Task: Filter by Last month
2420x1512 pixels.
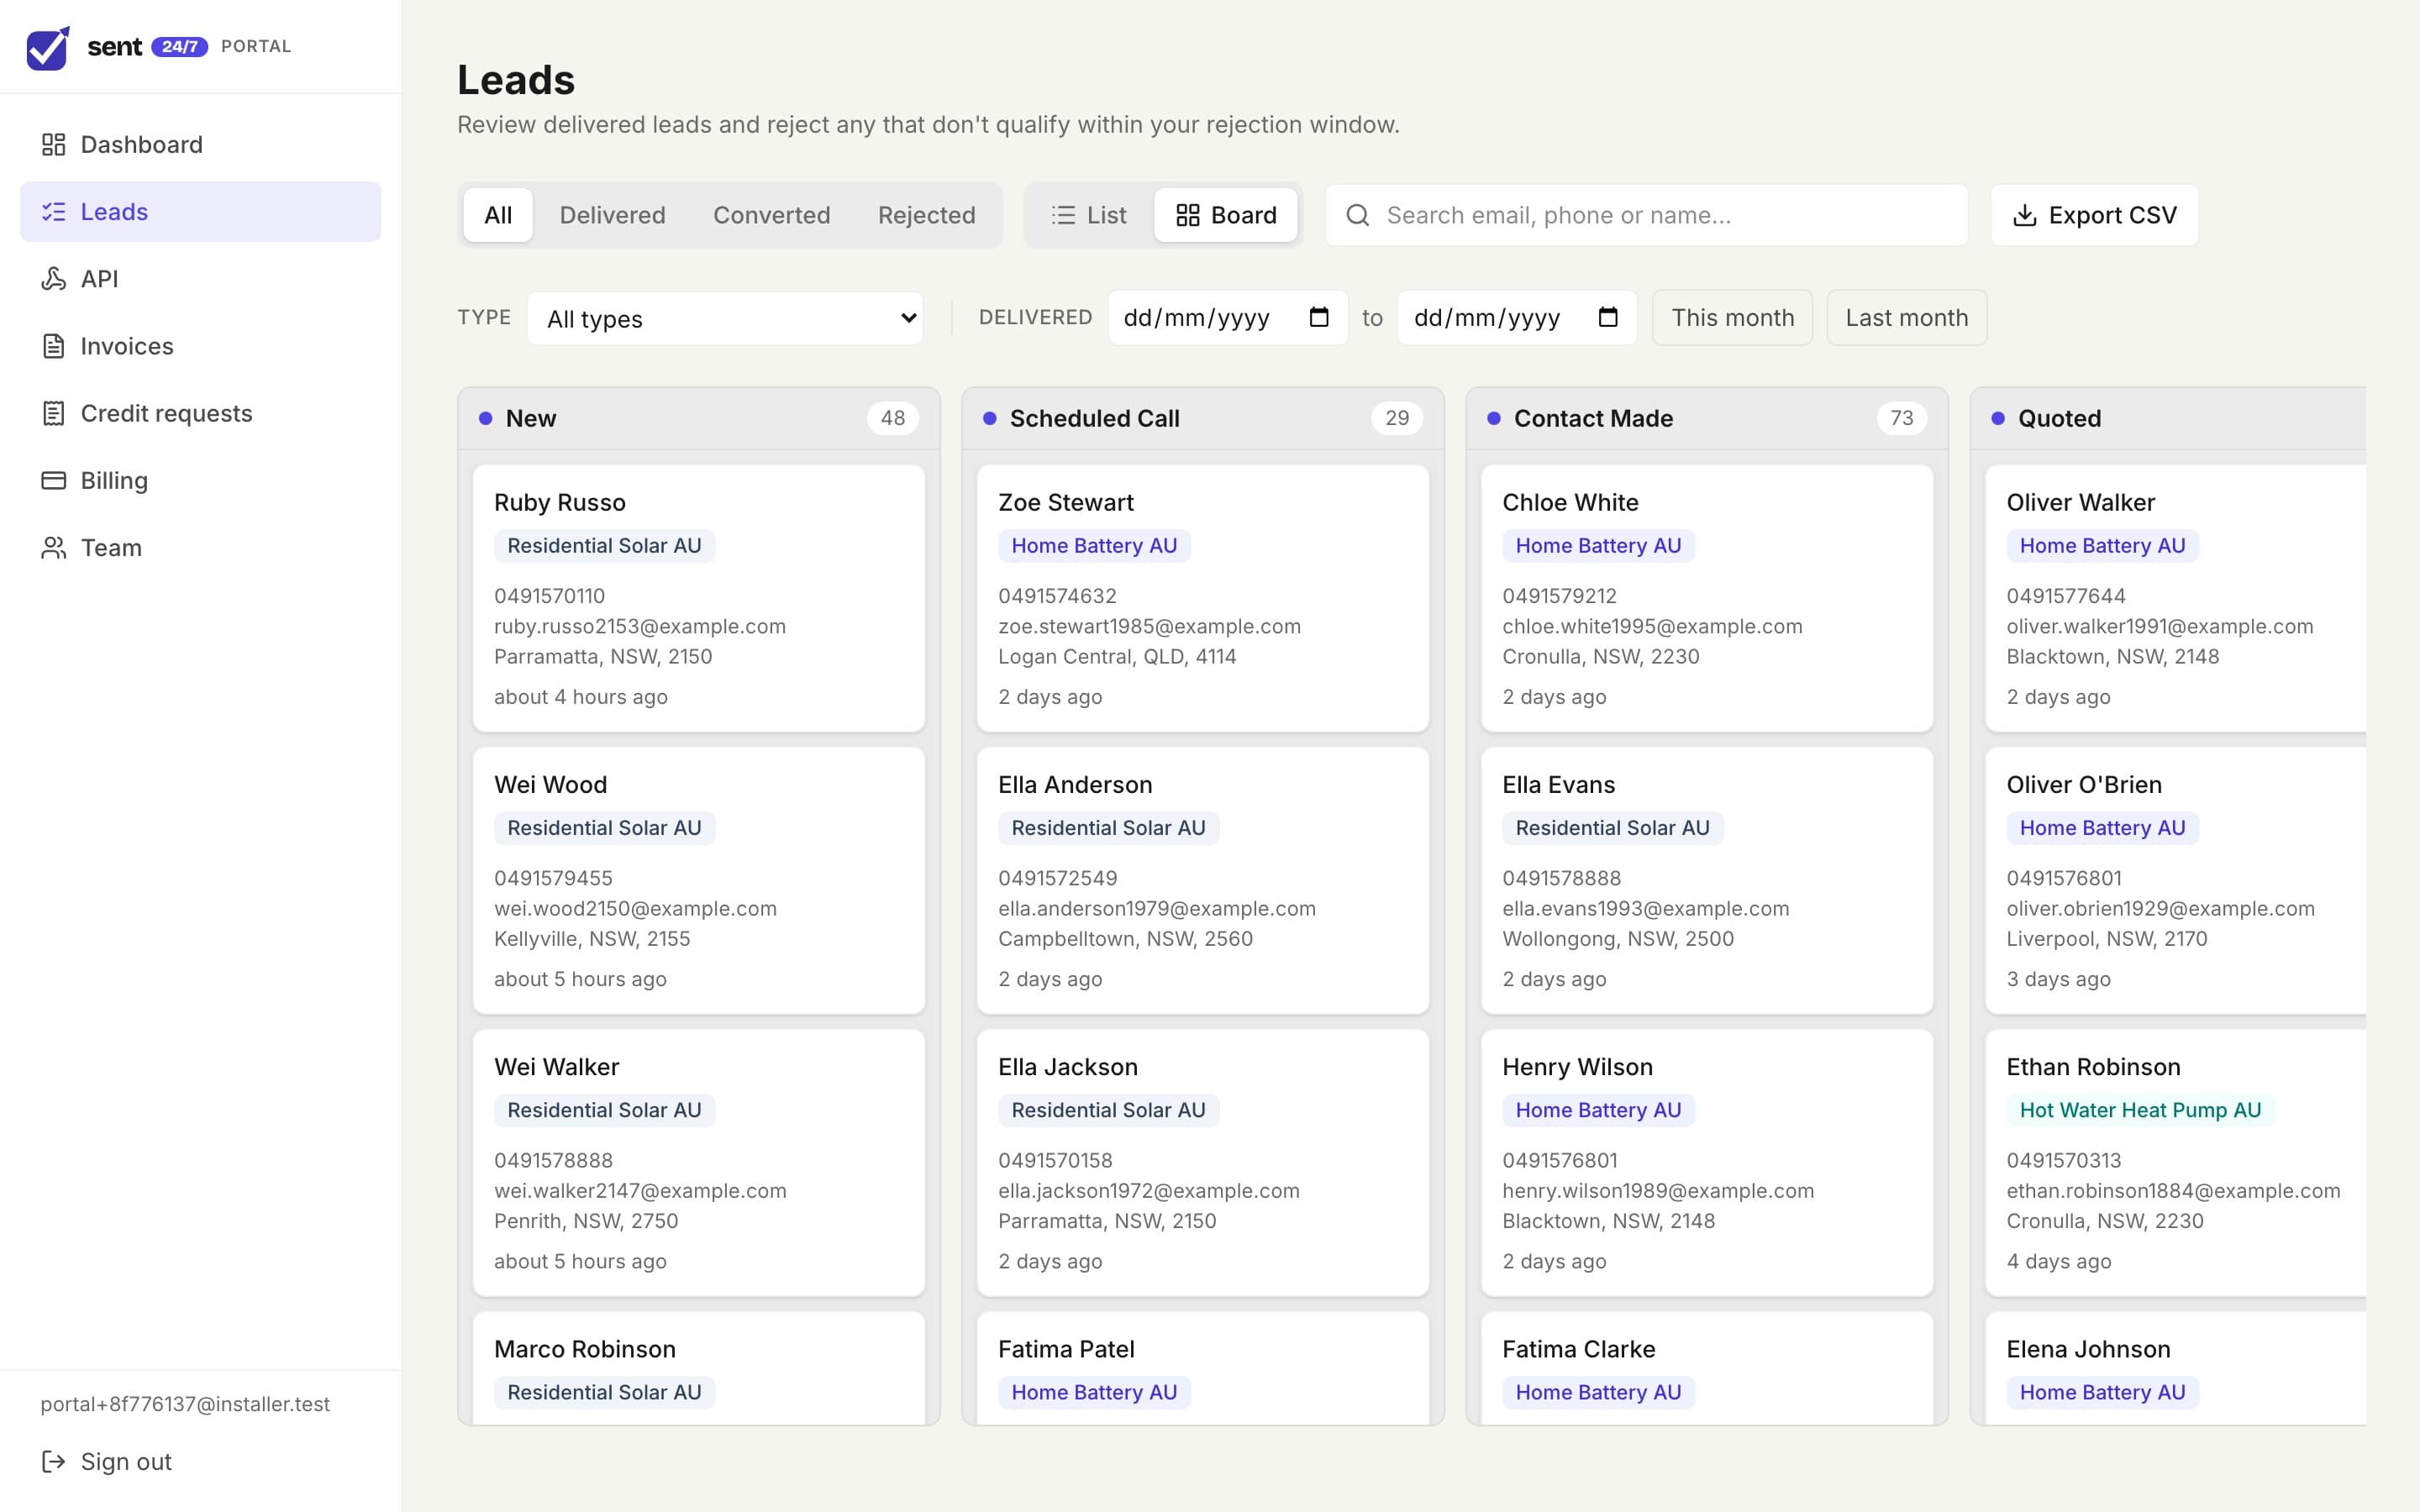Action: click(1906, 318)
